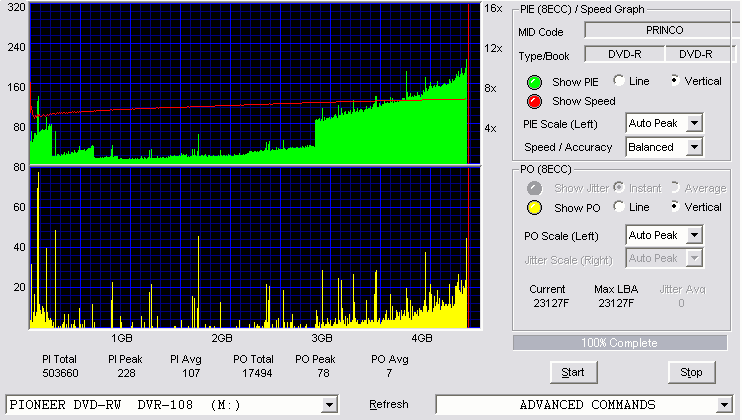Open Jitter Scale (Right) dropdown arrow
742x420 pixels.
point(694,258)
